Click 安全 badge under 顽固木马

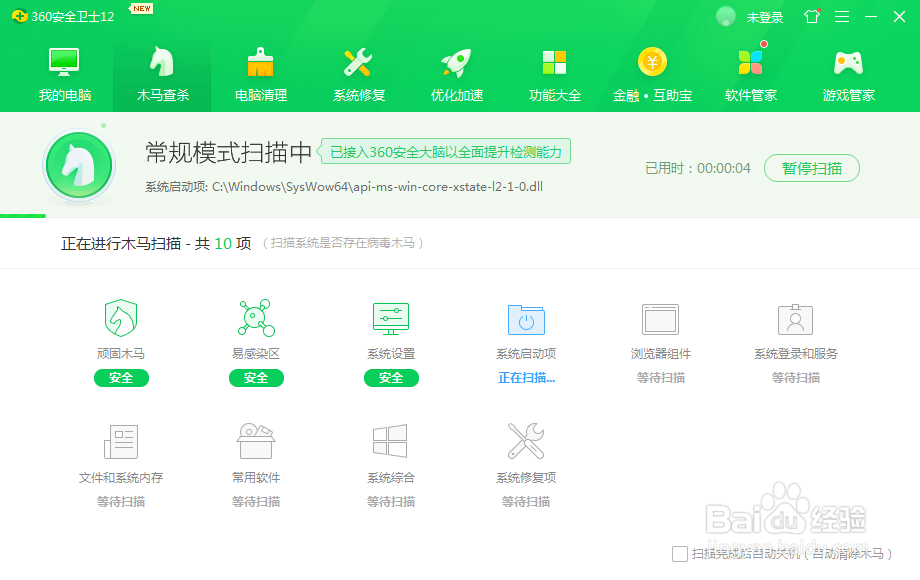[x=121, y=378]
